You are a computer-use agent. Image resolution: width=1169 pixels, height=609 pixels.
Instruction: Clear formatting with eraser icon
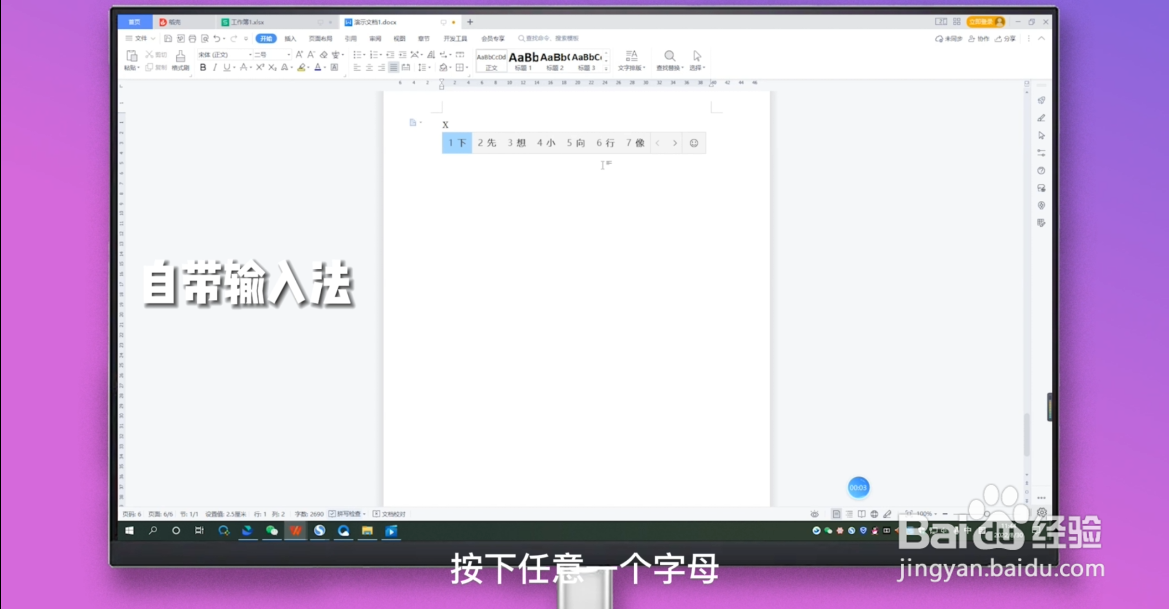pos(324,54)
